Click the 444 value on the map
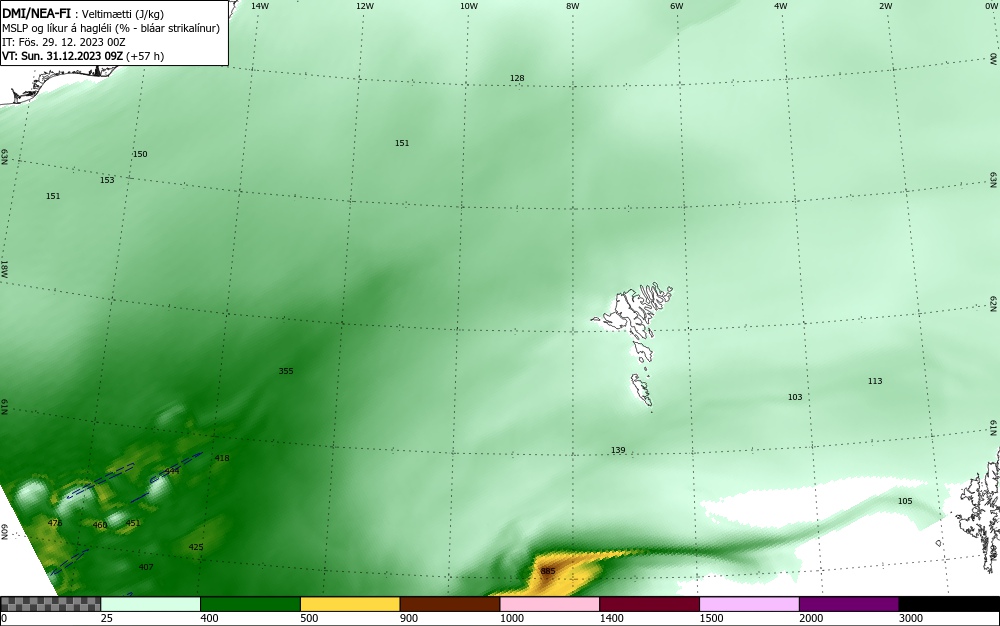1000x626 pixels. click(172, 471)
